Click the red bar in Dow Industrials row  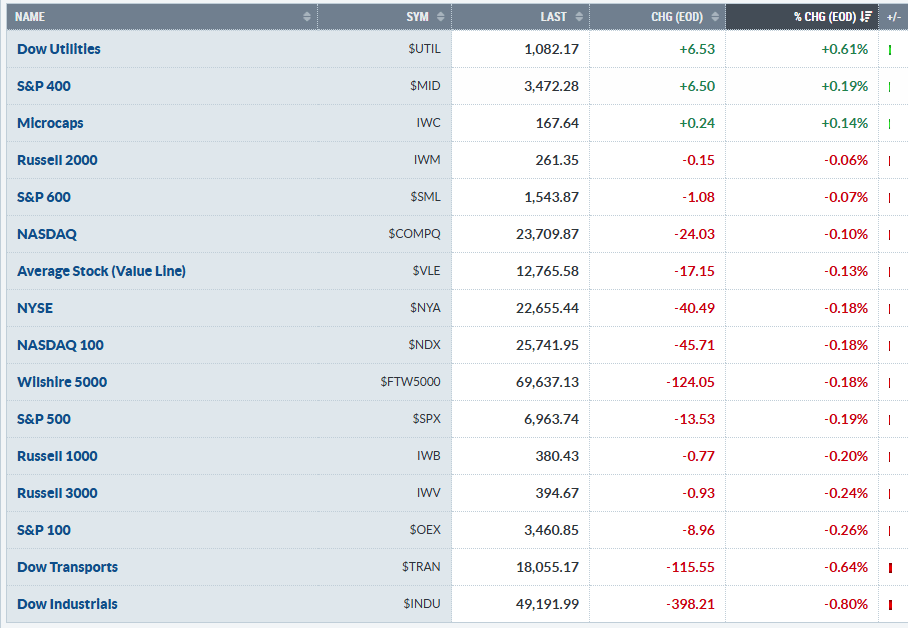click(889, 605)
